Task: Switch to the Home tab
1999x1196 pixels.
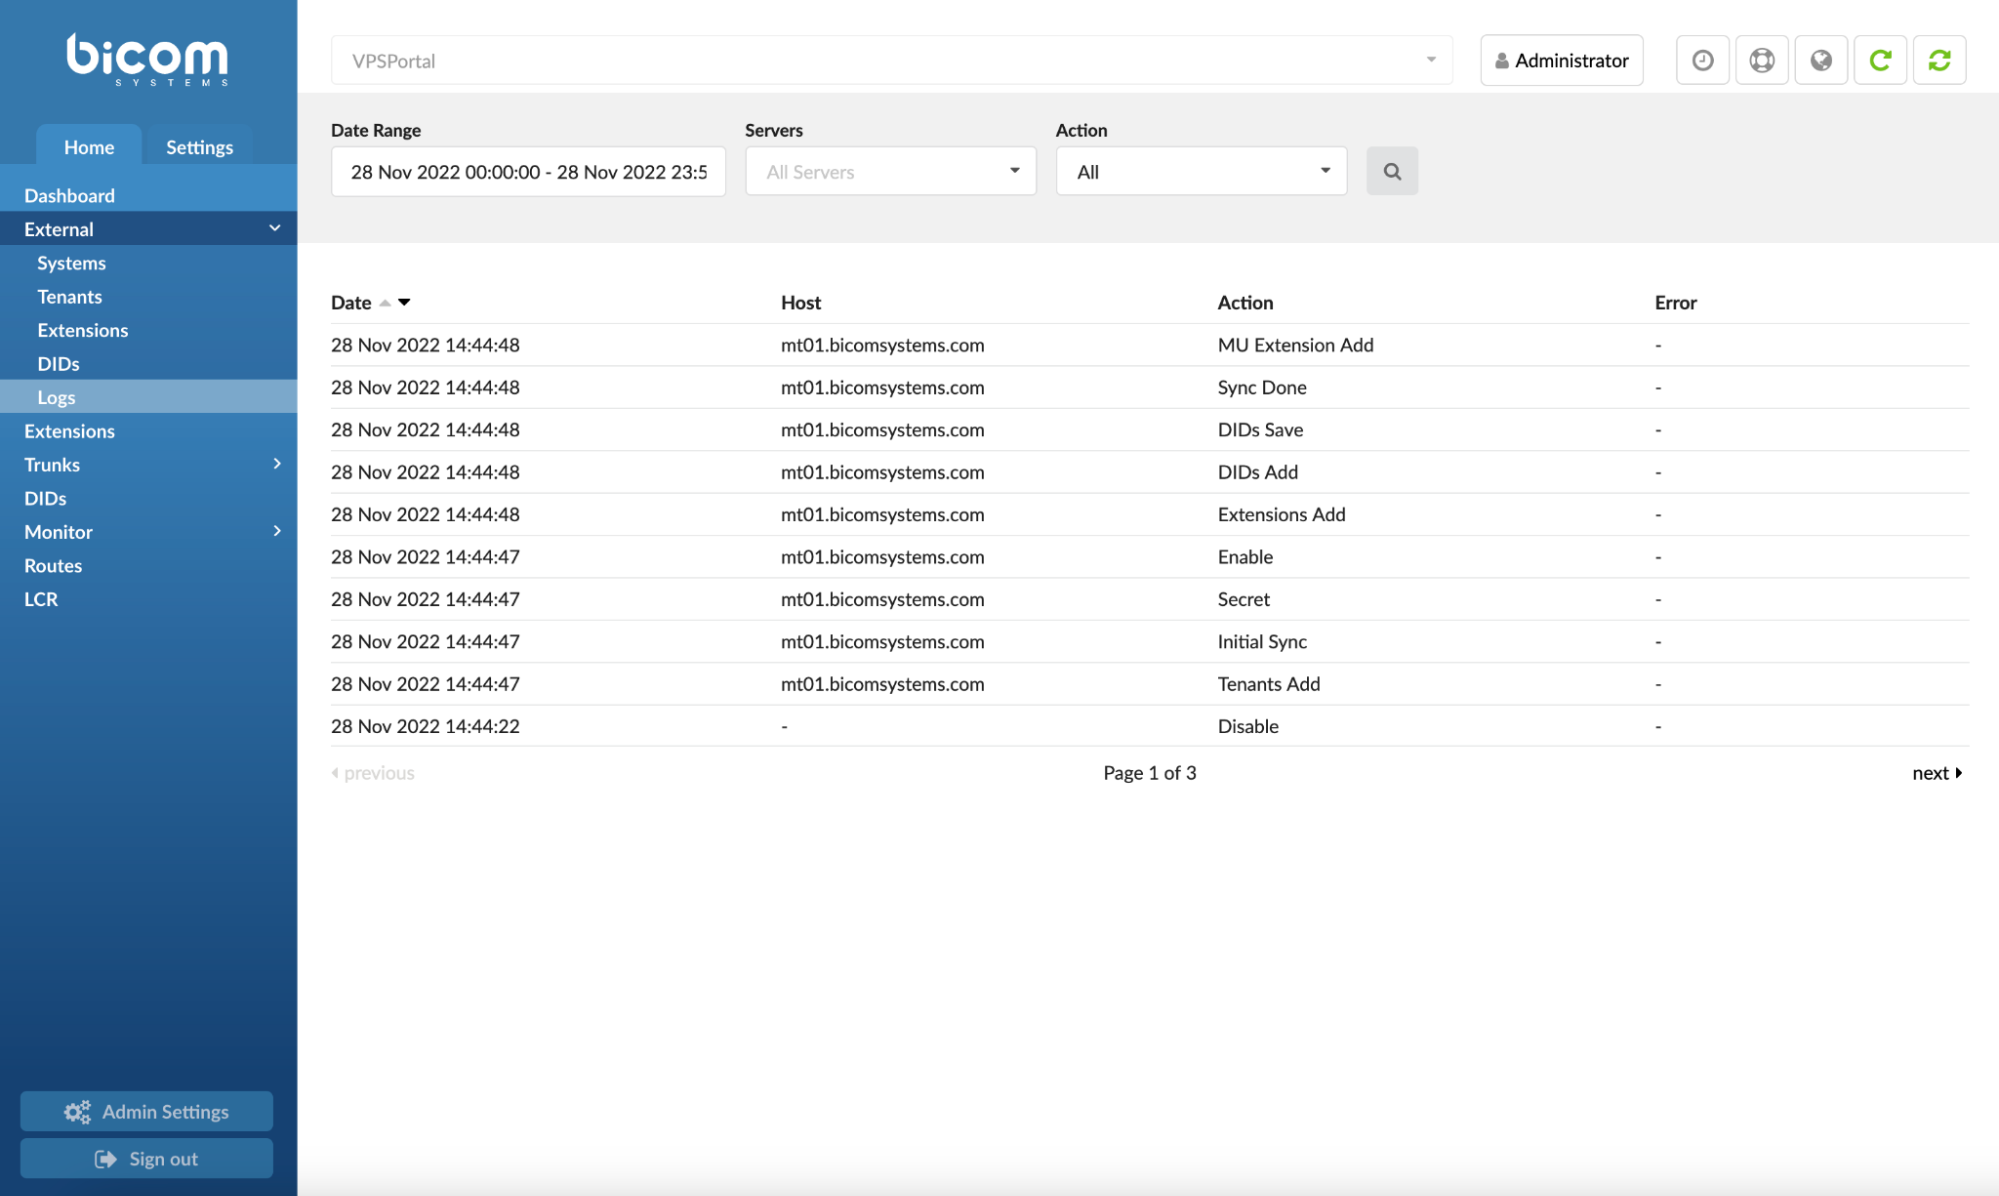Action: pos(89,146)
